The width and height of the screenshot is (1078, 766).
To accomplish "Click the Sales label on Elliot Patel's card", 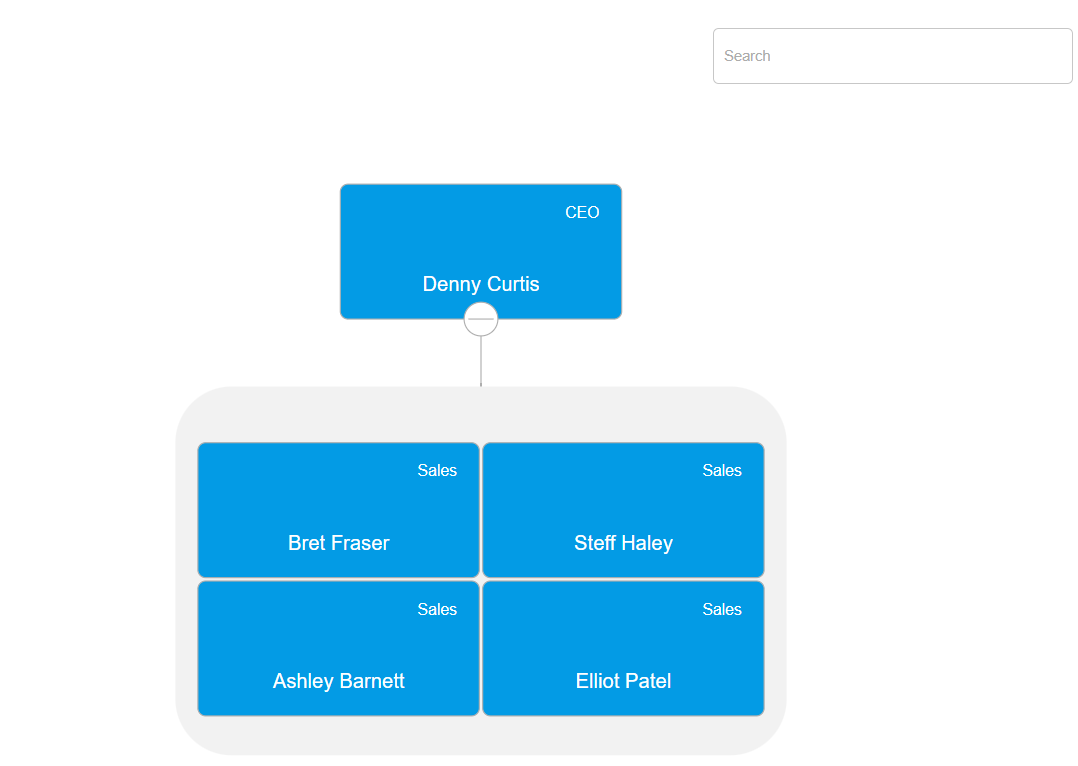I will coord(722,609).
